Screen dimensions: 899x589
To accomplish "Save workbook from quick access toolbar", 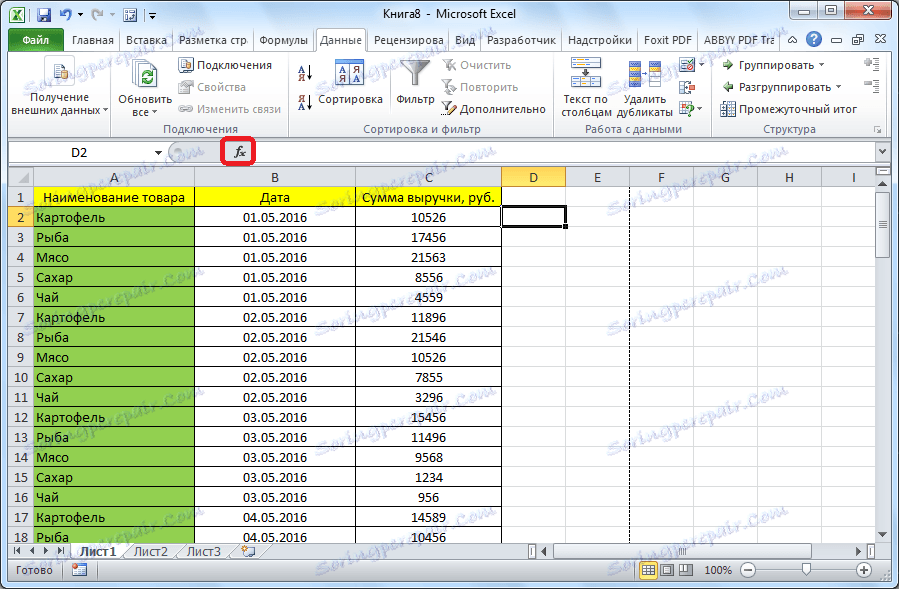I will [44, 14].
